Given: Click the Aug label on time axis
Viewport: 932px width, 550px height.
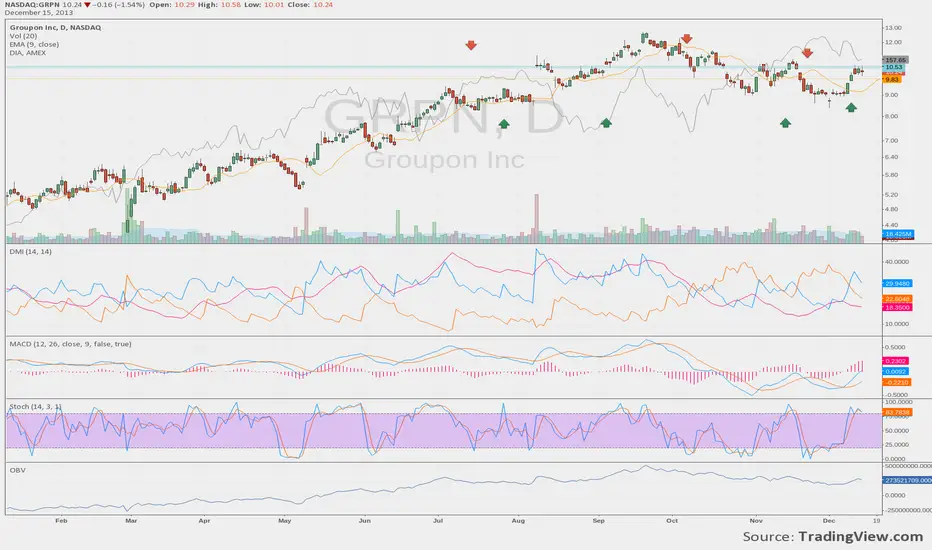Looking at the screenshot, I should pyautogui.click(x=518, y=521).
